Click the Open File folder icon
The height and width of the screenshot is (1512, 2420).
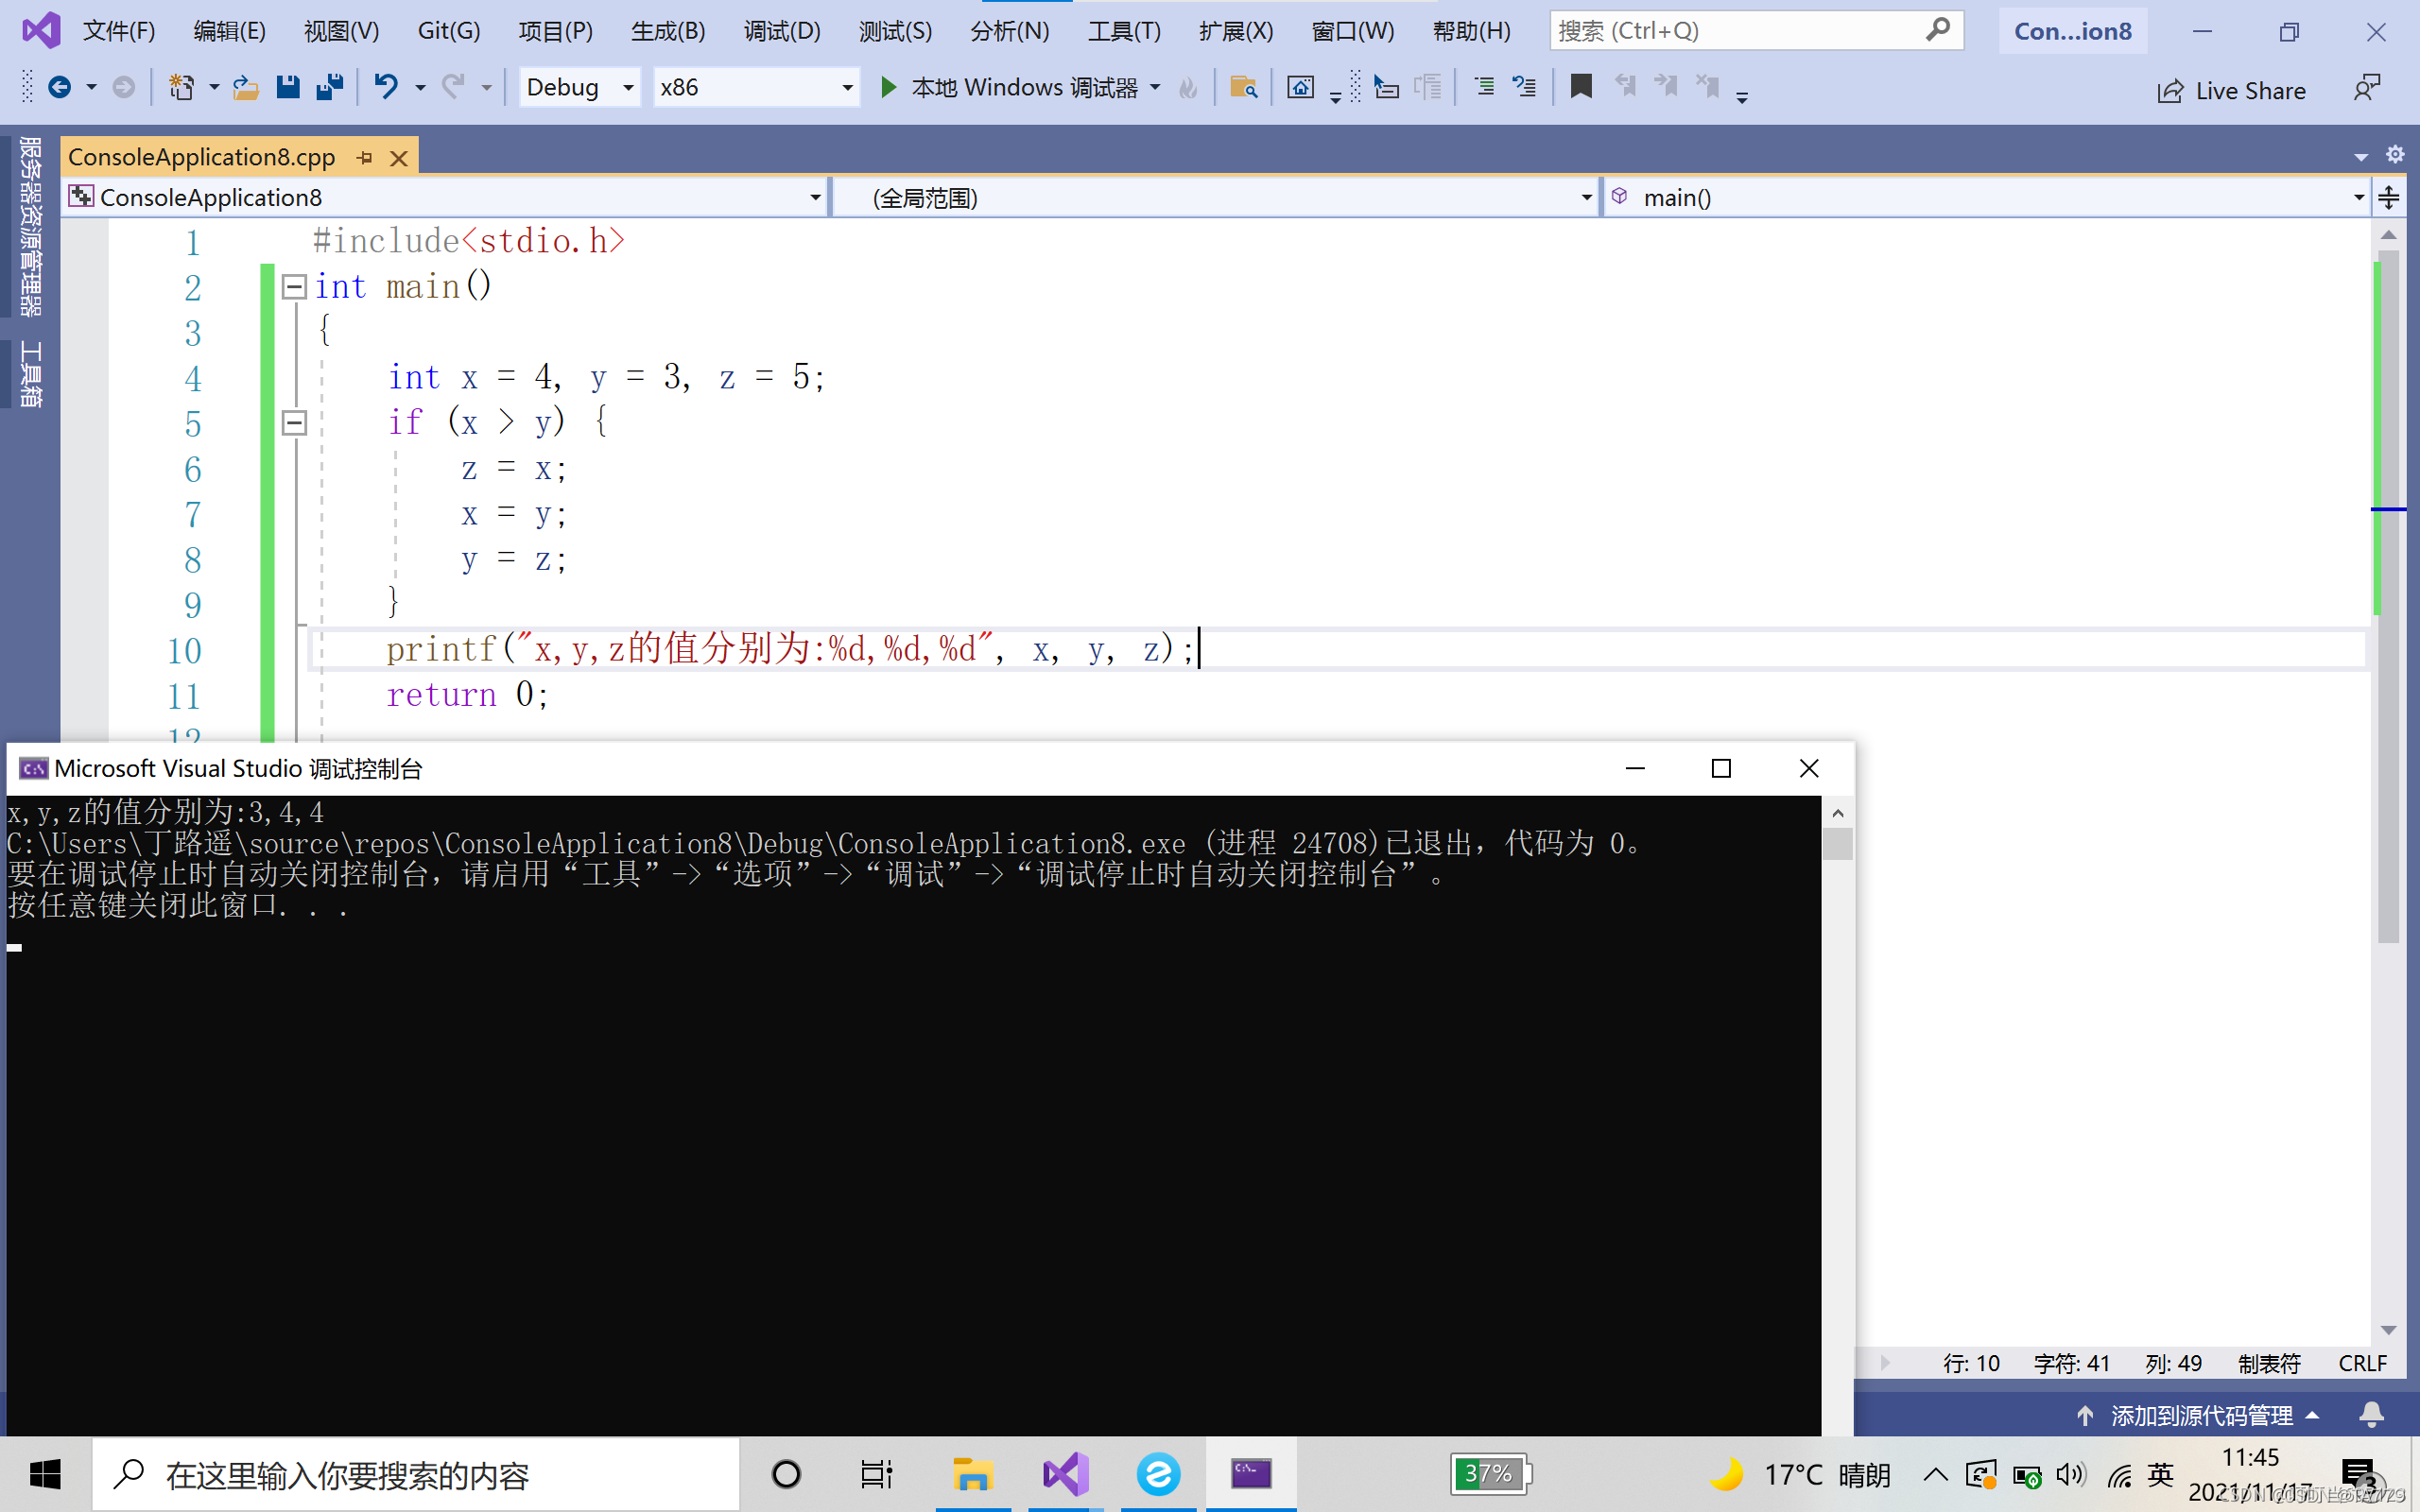(x=245, y=88)
